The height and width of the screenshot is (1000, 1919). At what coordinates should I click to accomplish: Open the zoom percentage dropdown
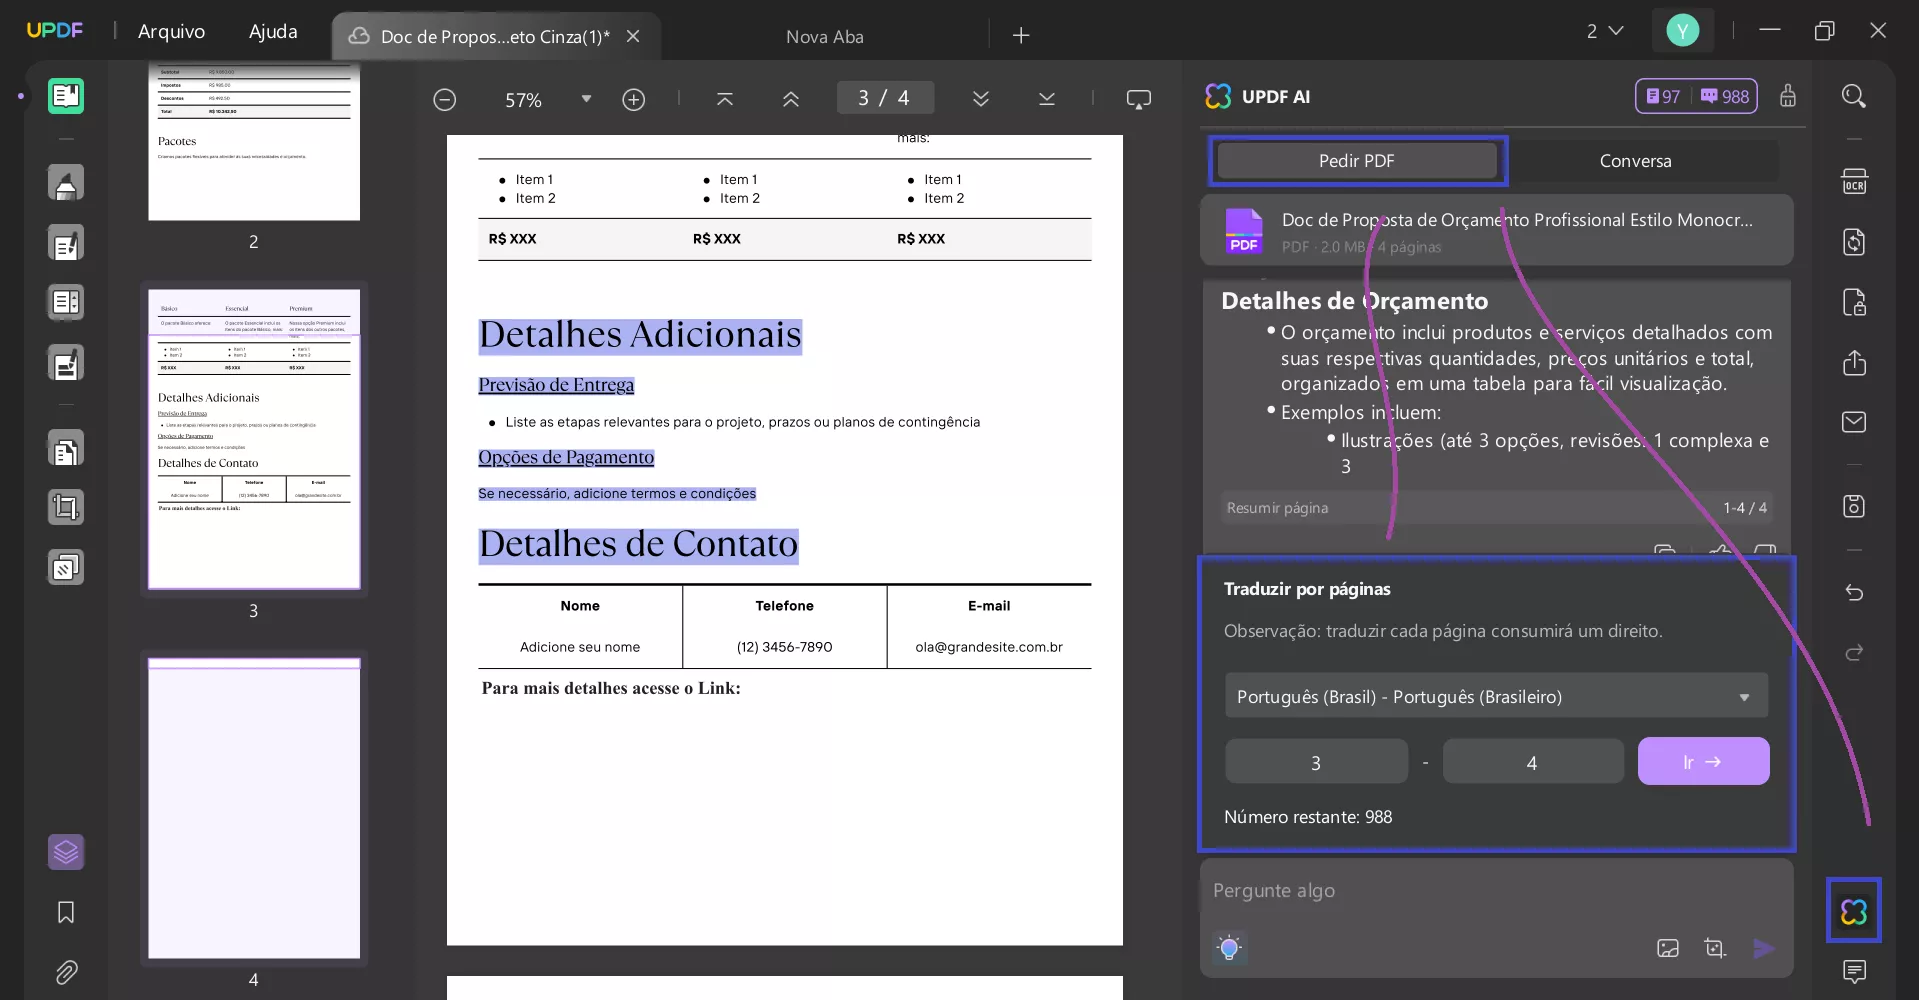(587, 99)
